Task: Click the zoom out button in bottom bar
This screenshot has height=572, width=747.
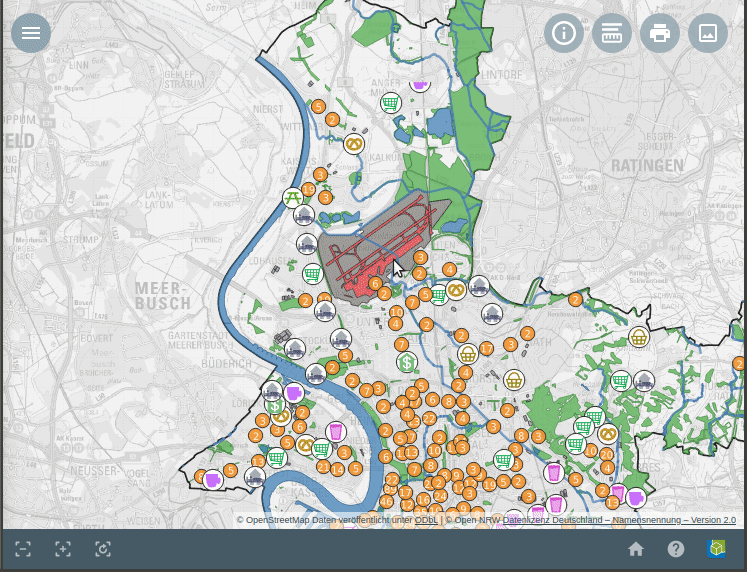Action: [23, 549]
